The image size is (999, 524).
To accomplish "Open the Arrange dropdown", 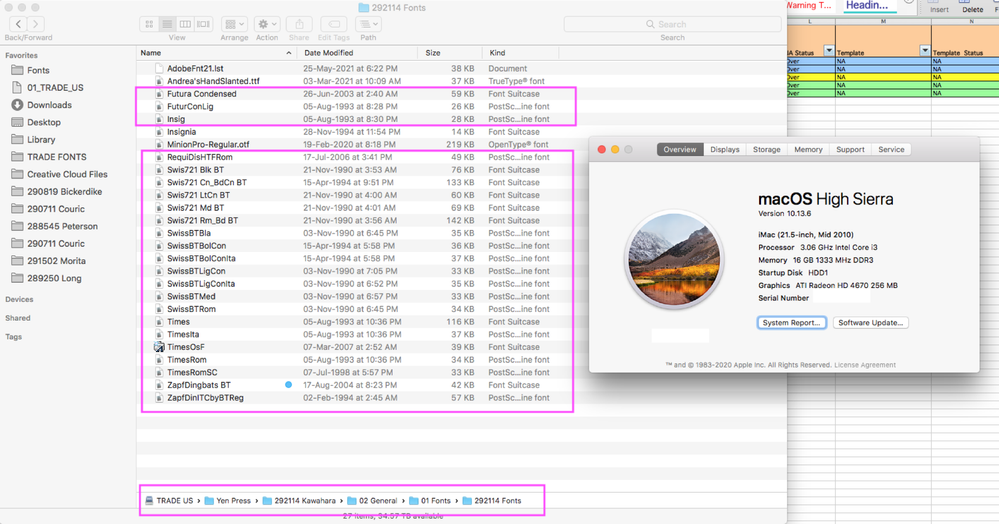I will point(234,24).
